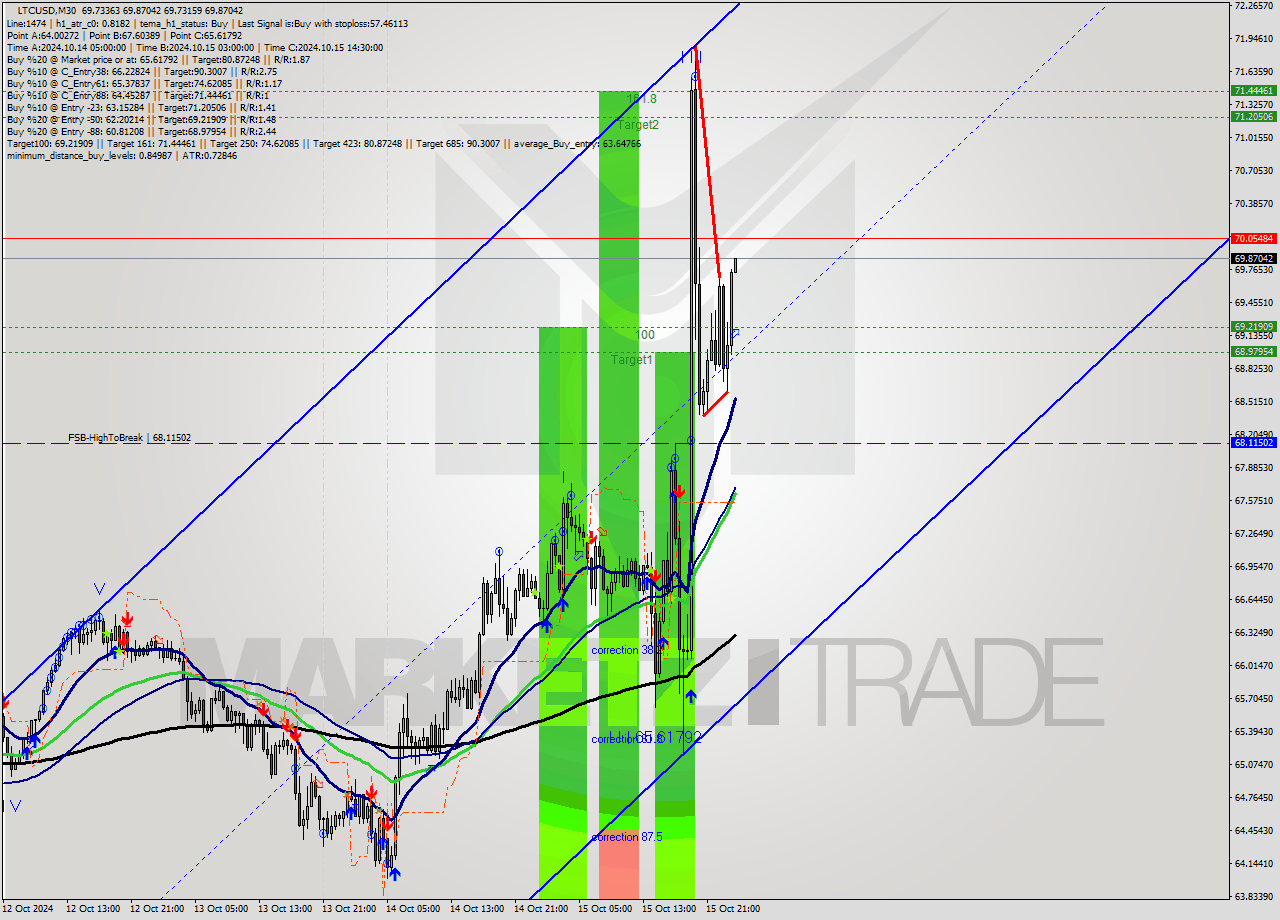1280x920 pixels.
Task: Click the '13 Oct 05:00' time label
Action: [x=221, y=909]
